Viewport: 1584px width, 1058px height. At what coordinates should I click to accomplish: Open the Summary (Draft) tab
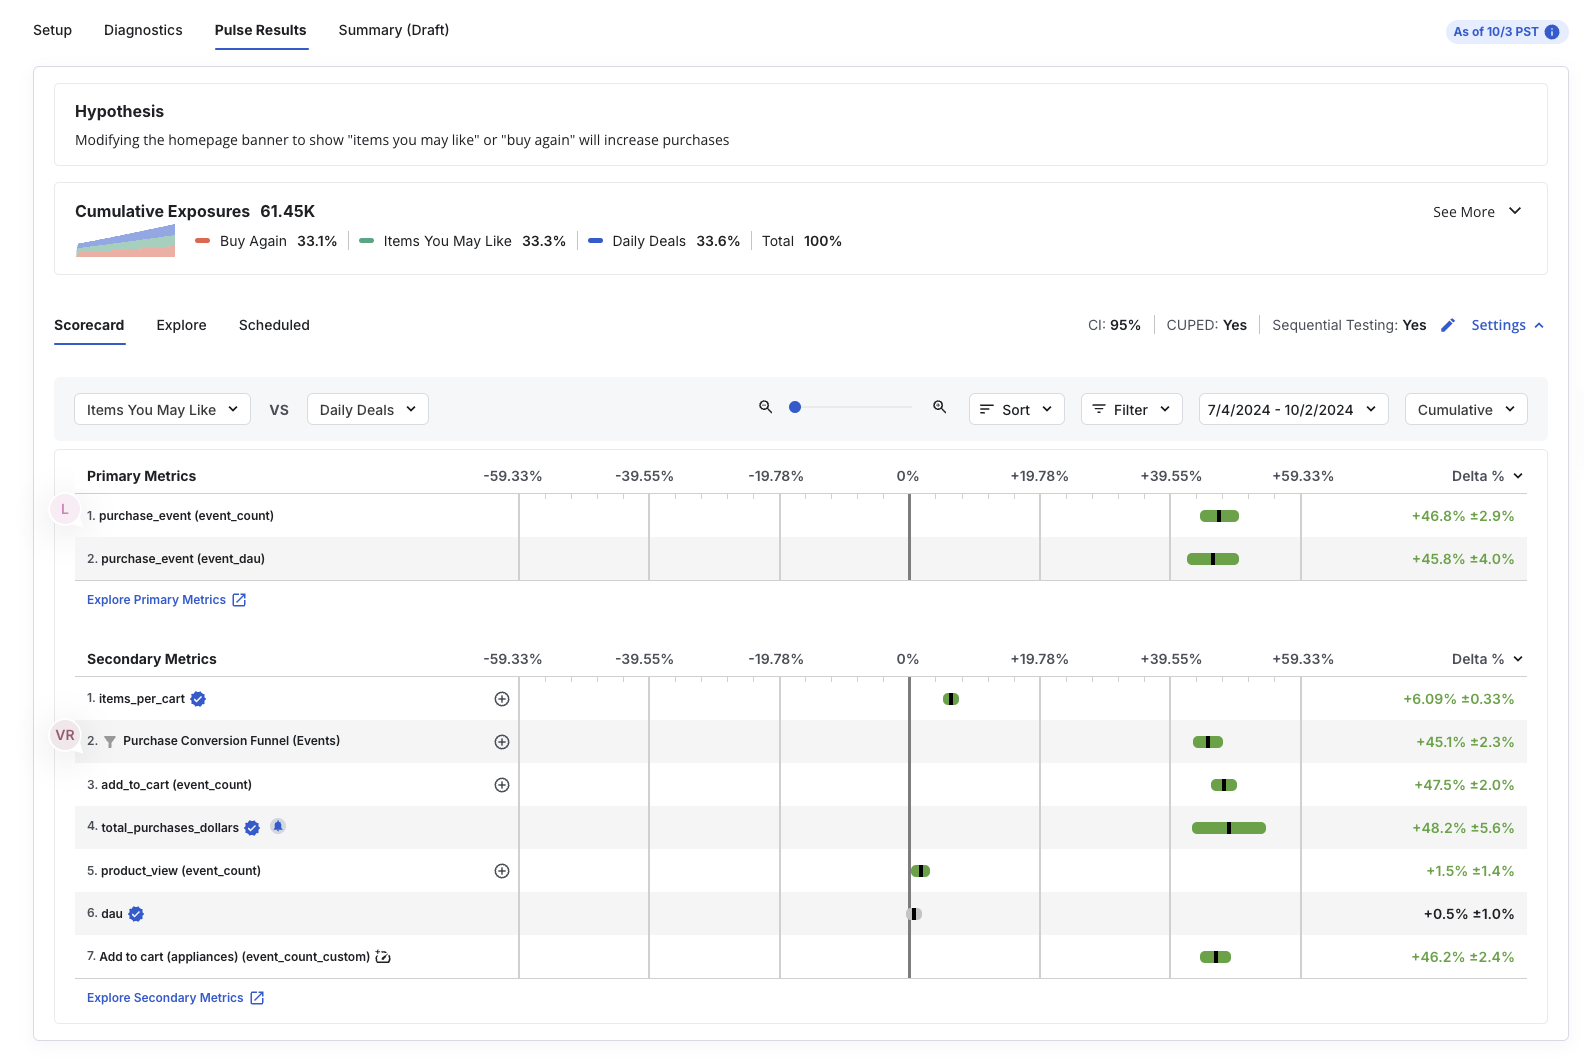coord(393,30)
